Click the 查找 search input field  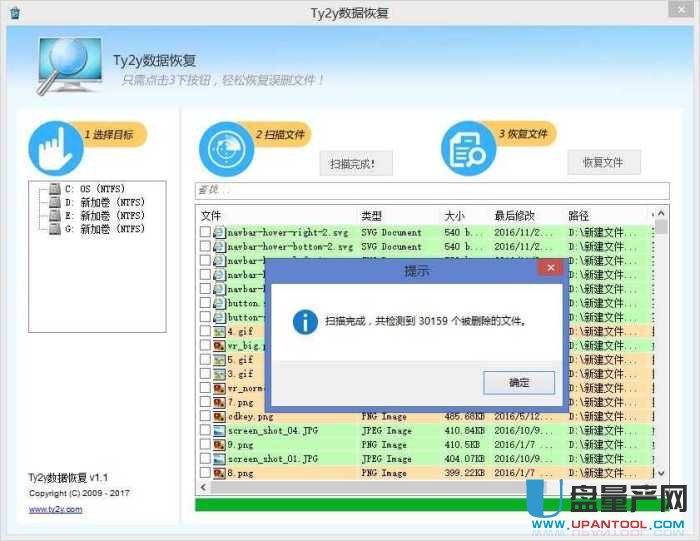point(432,190)
